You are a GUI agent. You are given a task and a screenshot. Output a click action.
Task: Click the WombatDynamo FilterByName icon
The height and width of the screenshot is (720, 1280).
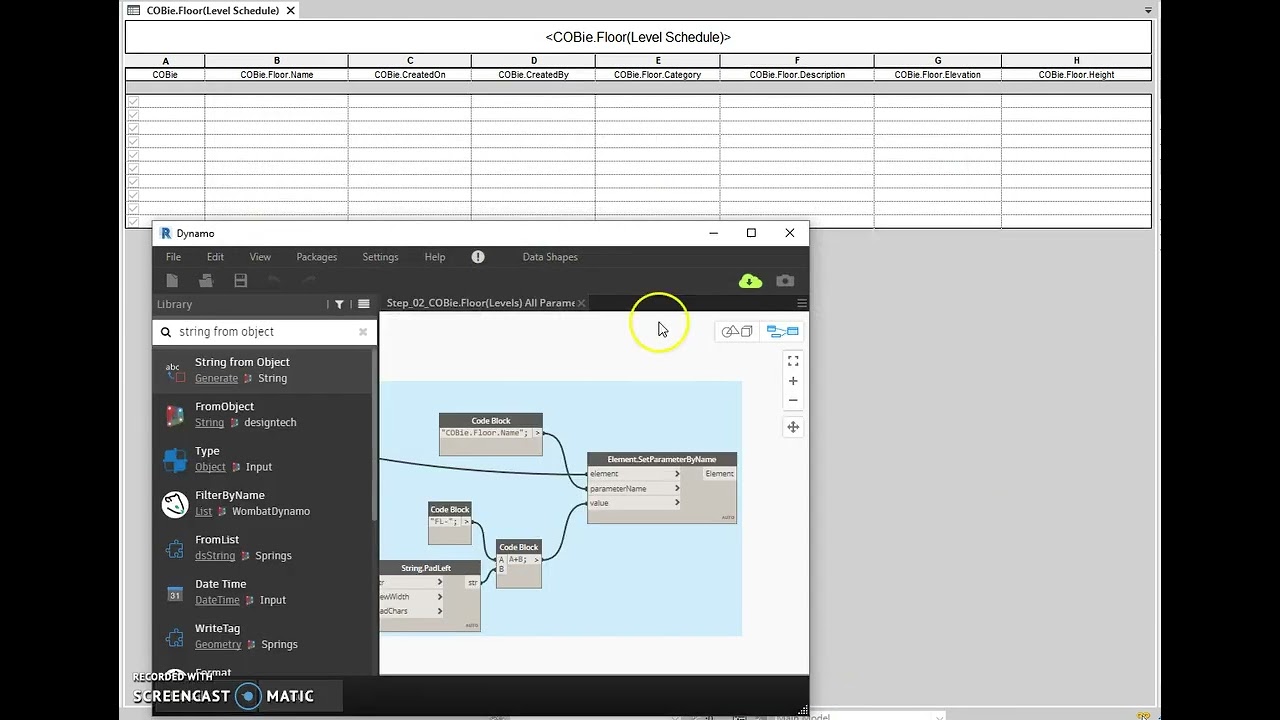[x=175, y=504]
